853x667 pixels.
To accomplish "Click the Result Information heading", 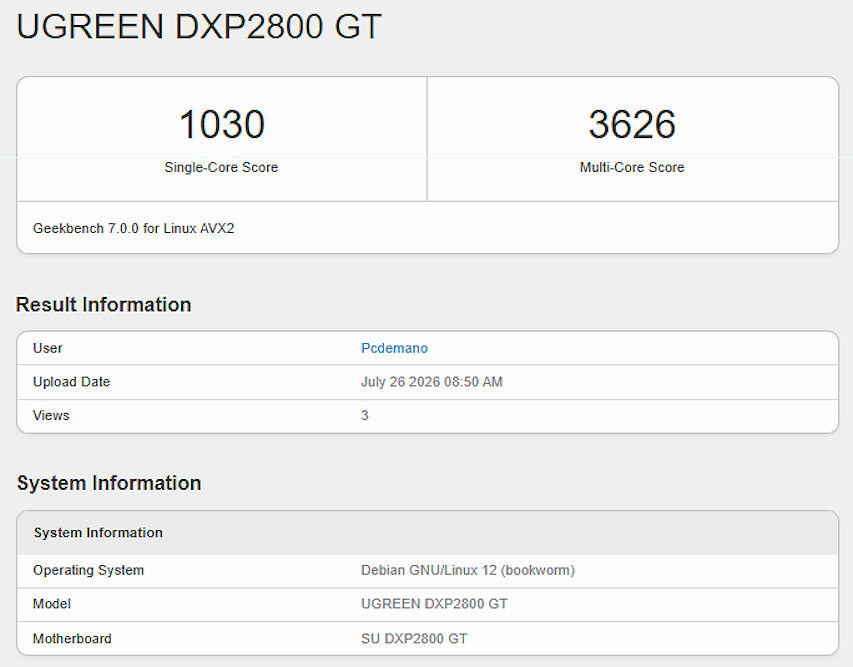I will click(103, 305).
